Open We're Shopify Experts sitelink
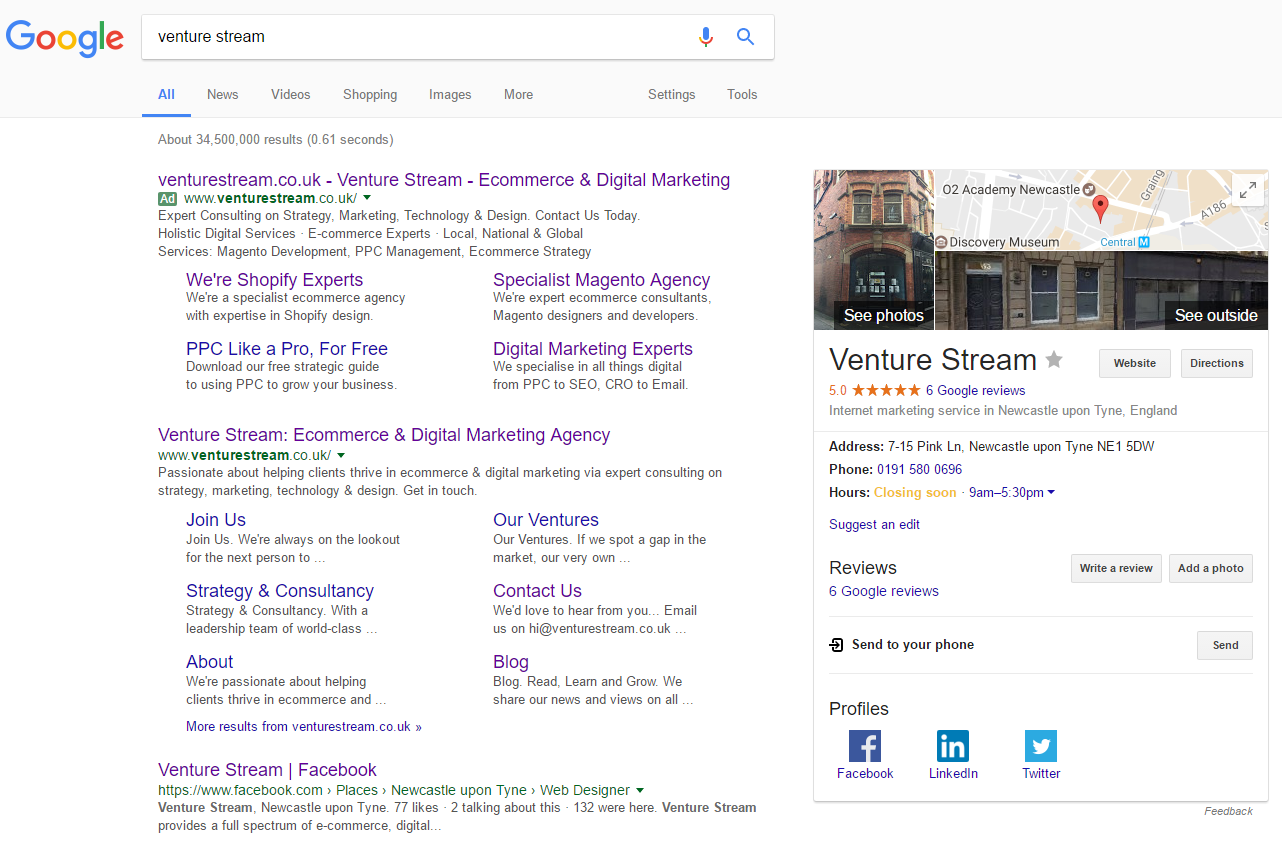The image size is (1282, 844). click(274, 280)
